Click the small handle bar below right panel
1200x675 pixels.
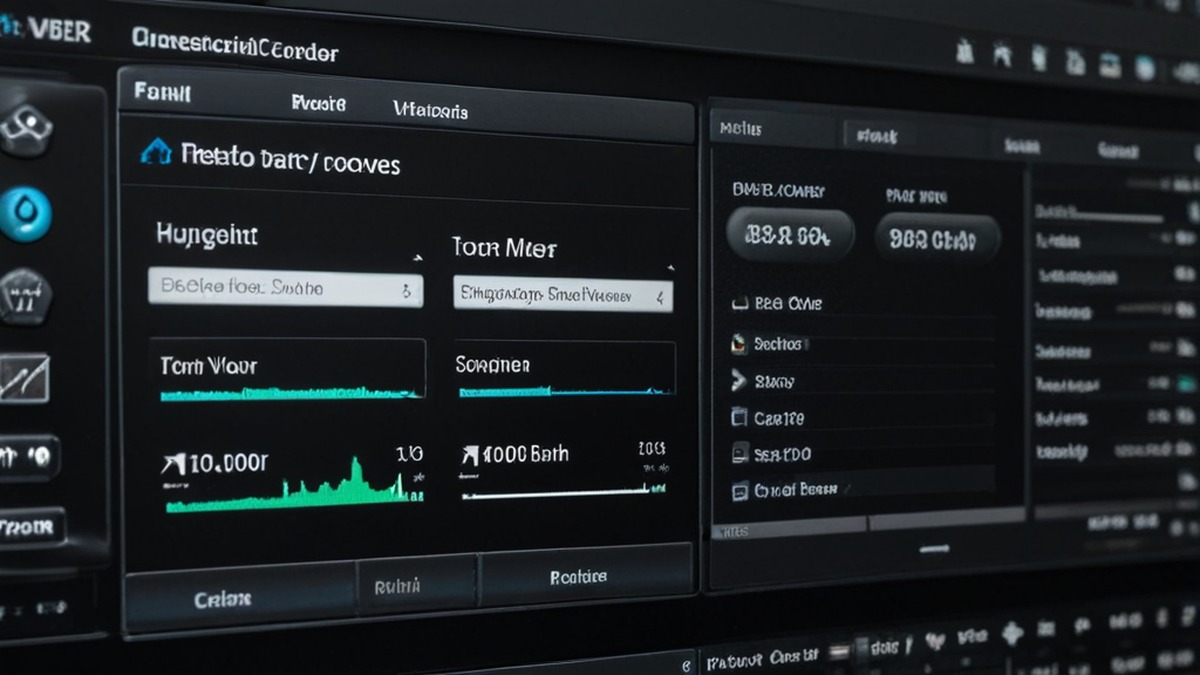(x=934, y=548)
